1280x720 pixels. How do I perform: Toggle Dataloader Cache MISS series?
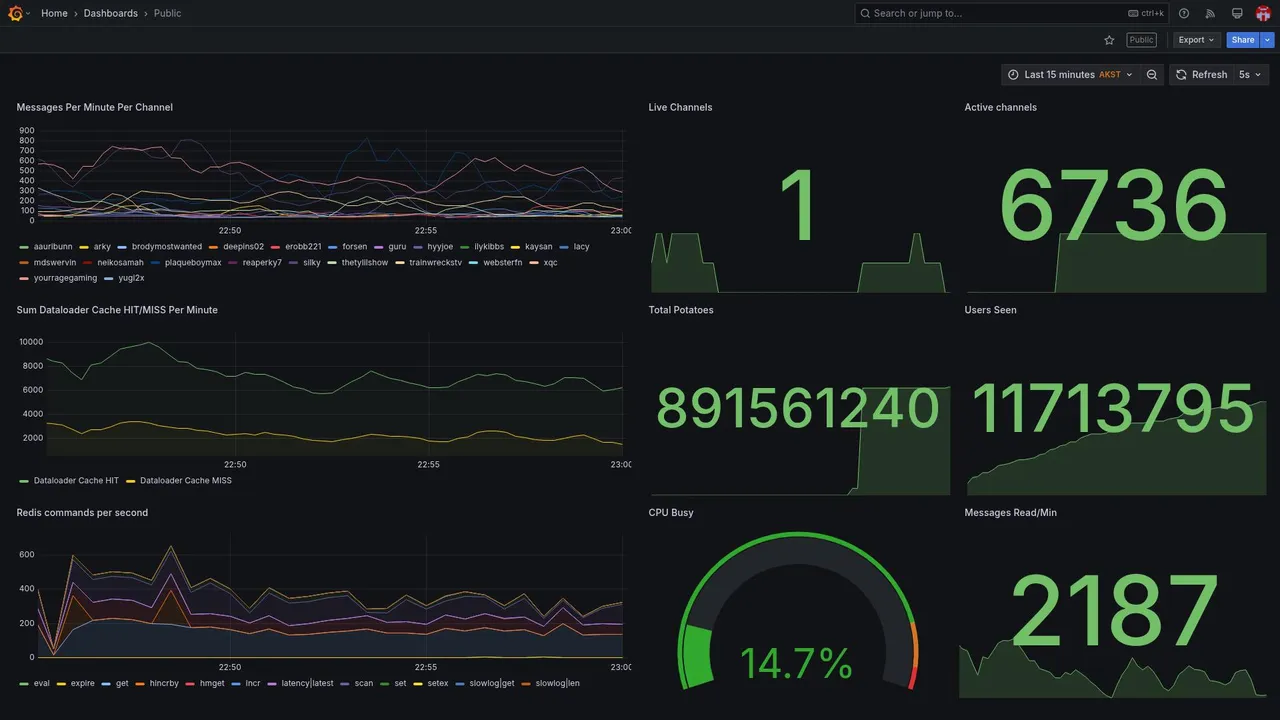[186, 481]
